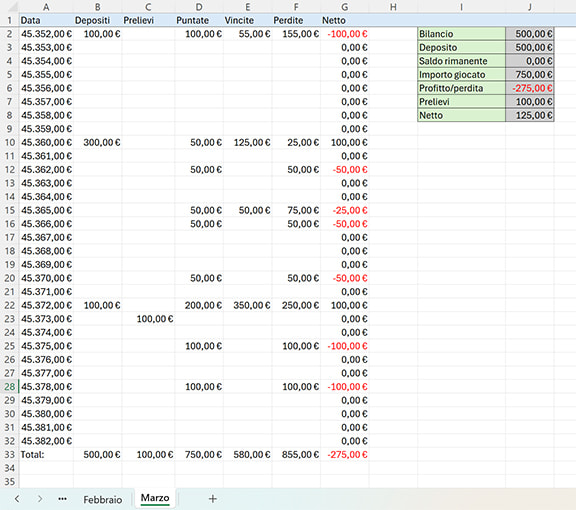Viewport: 576px width, 510px height.
Task: Click the Data header cell
Action: 46,20
